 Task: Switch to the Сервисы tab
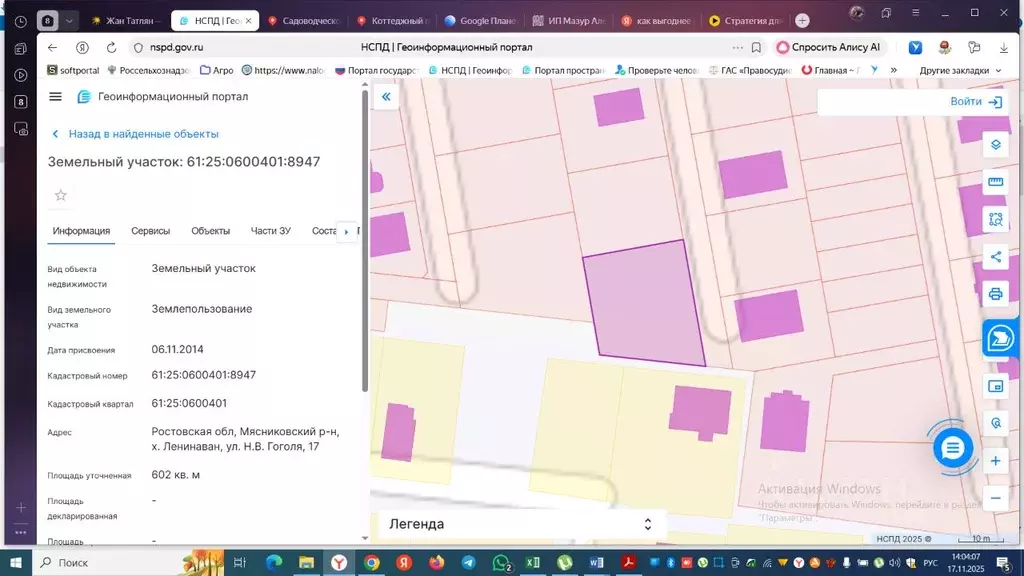coord(150,231)
